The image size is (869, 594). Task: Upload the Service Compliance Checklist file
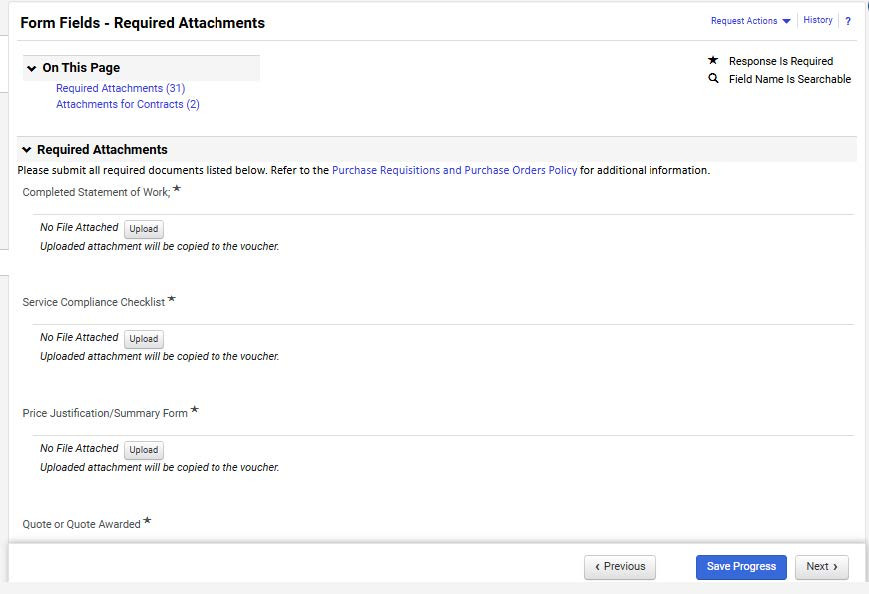[143, 339]
